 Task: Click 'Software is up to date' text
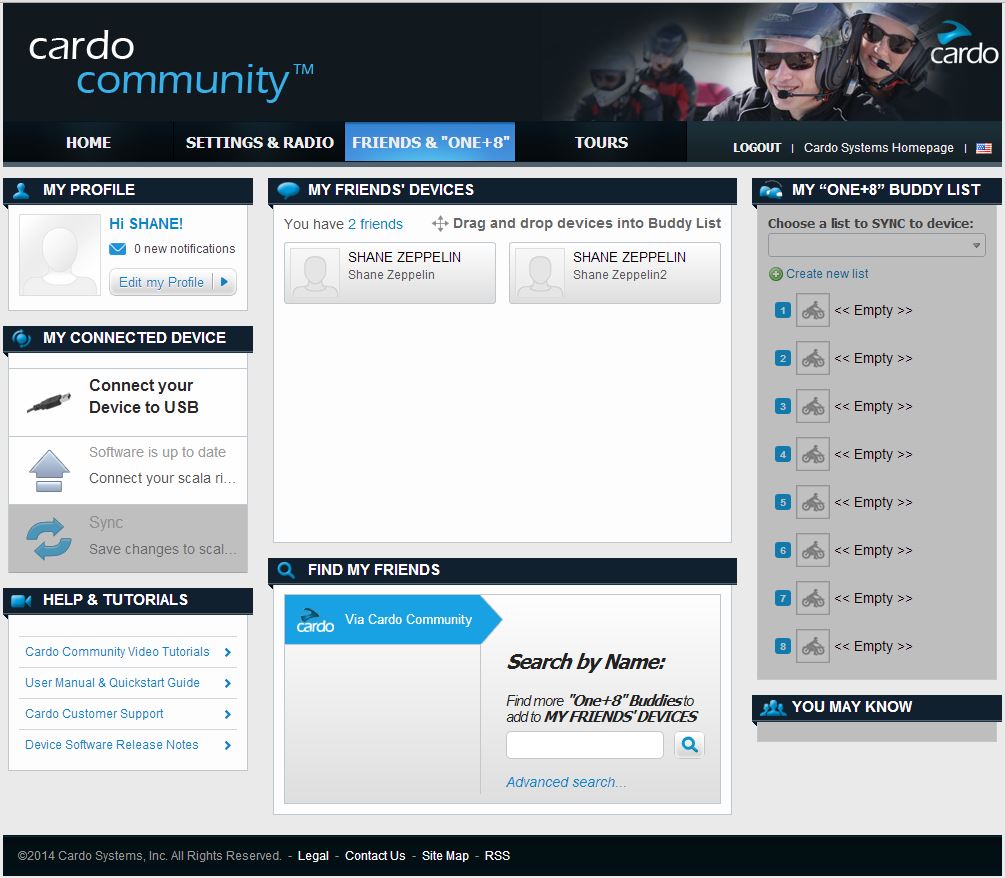pos(157,452)
